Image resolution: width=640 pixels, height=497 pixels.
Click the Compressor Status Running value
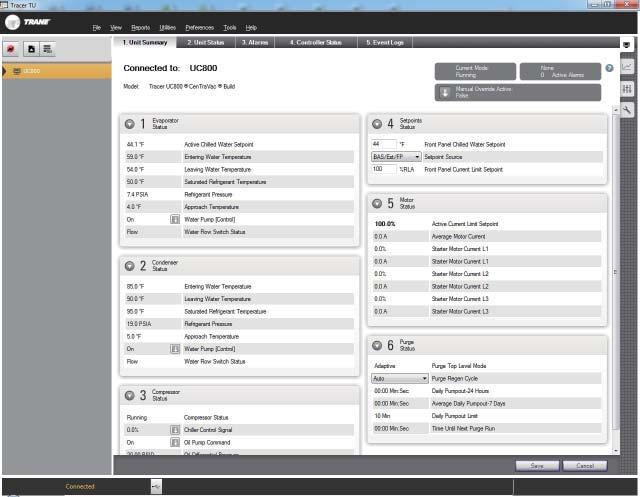tap(137, 417)
